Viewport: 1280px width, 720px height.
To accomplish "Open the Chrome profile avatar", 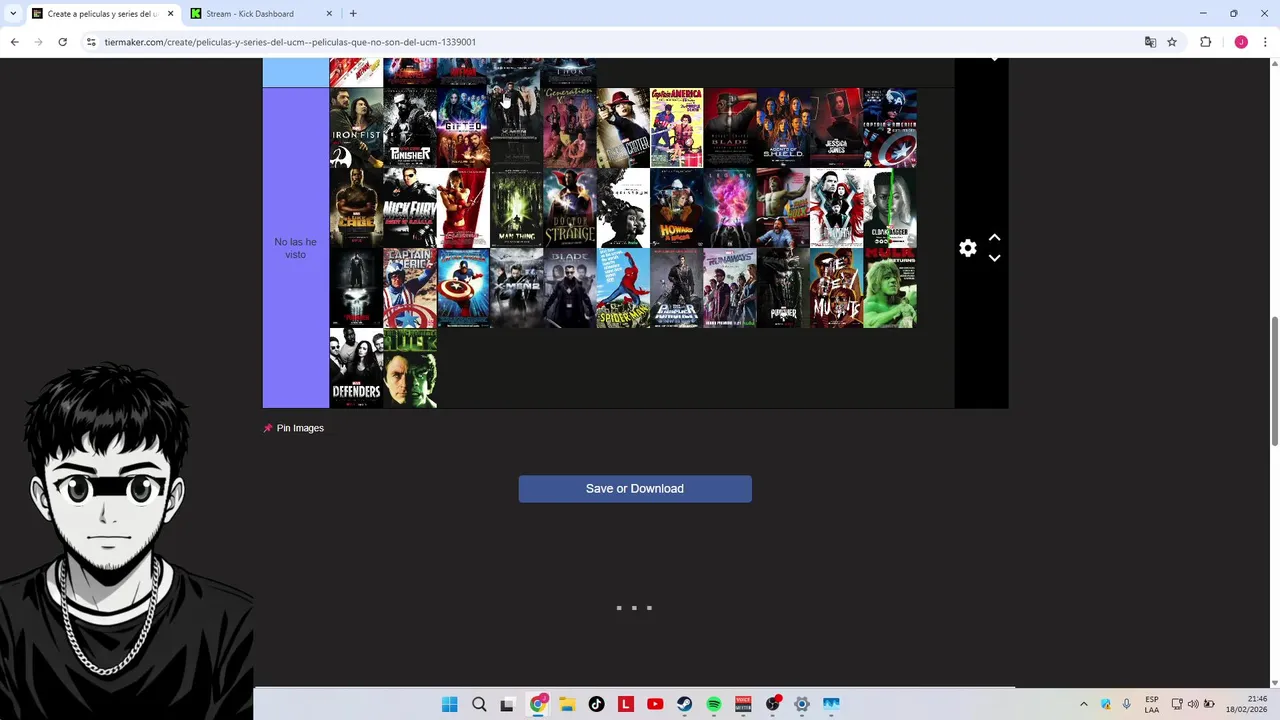I will 1241,42.
